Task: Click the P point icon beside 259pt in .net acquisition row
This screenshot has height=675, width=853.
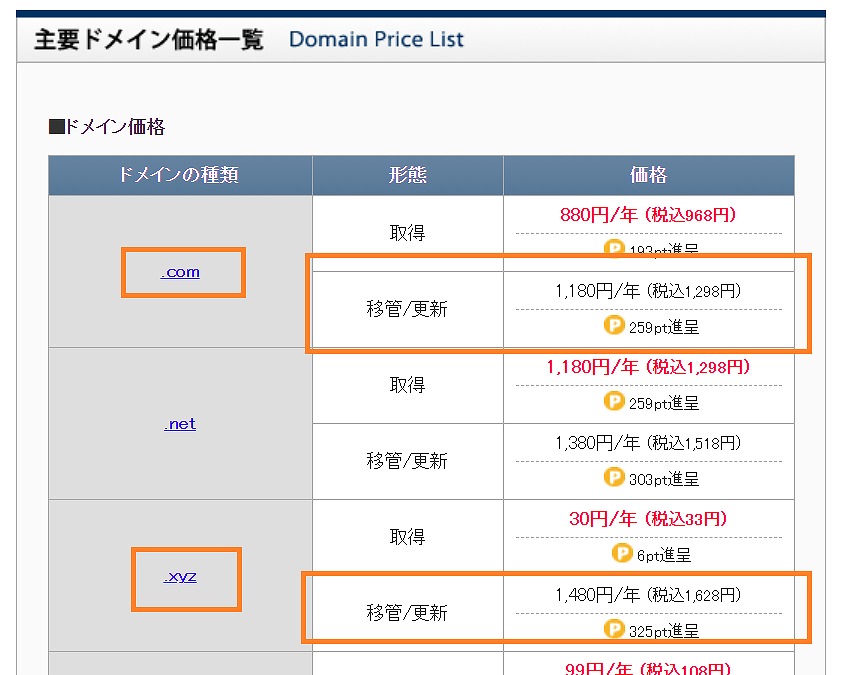Action: [614, 402]
